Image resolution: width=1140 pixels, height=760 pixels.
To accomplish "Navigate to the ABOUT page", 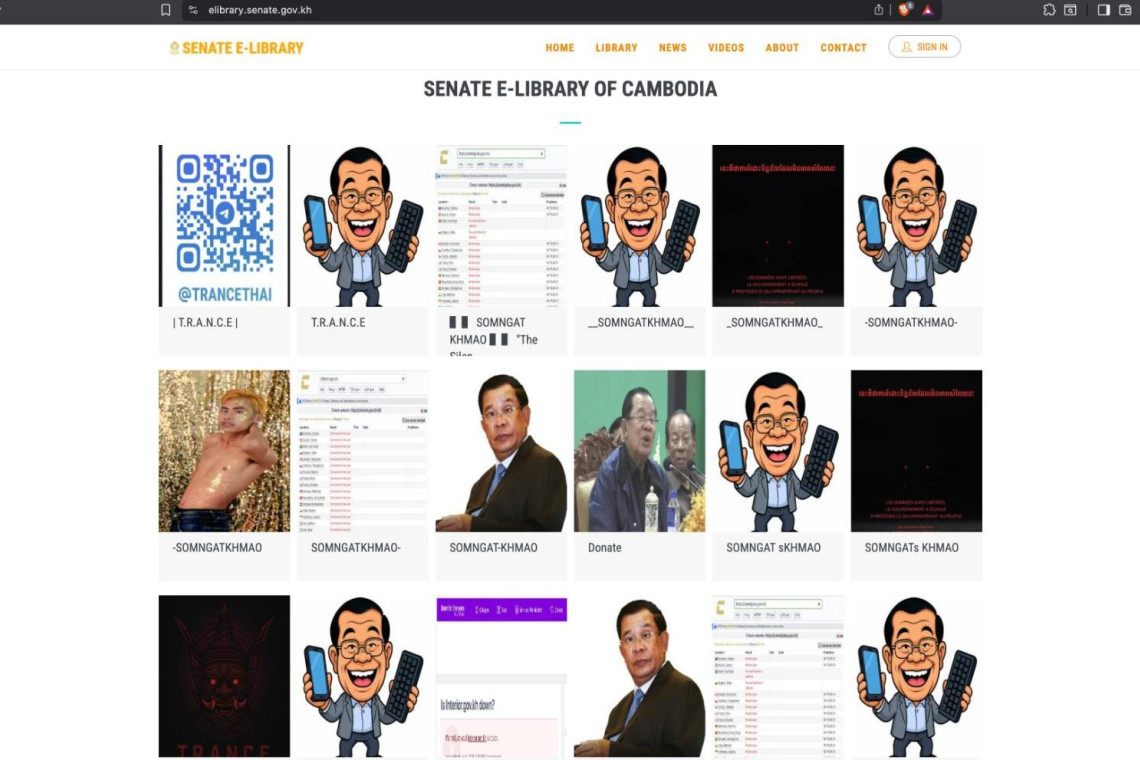I will tap(782, 48).
